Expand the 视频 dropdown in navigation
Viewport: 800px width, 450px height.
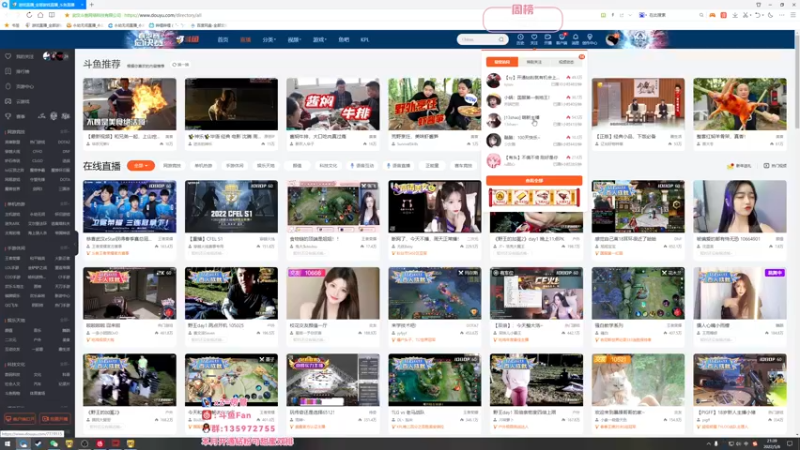pos(294,39)
